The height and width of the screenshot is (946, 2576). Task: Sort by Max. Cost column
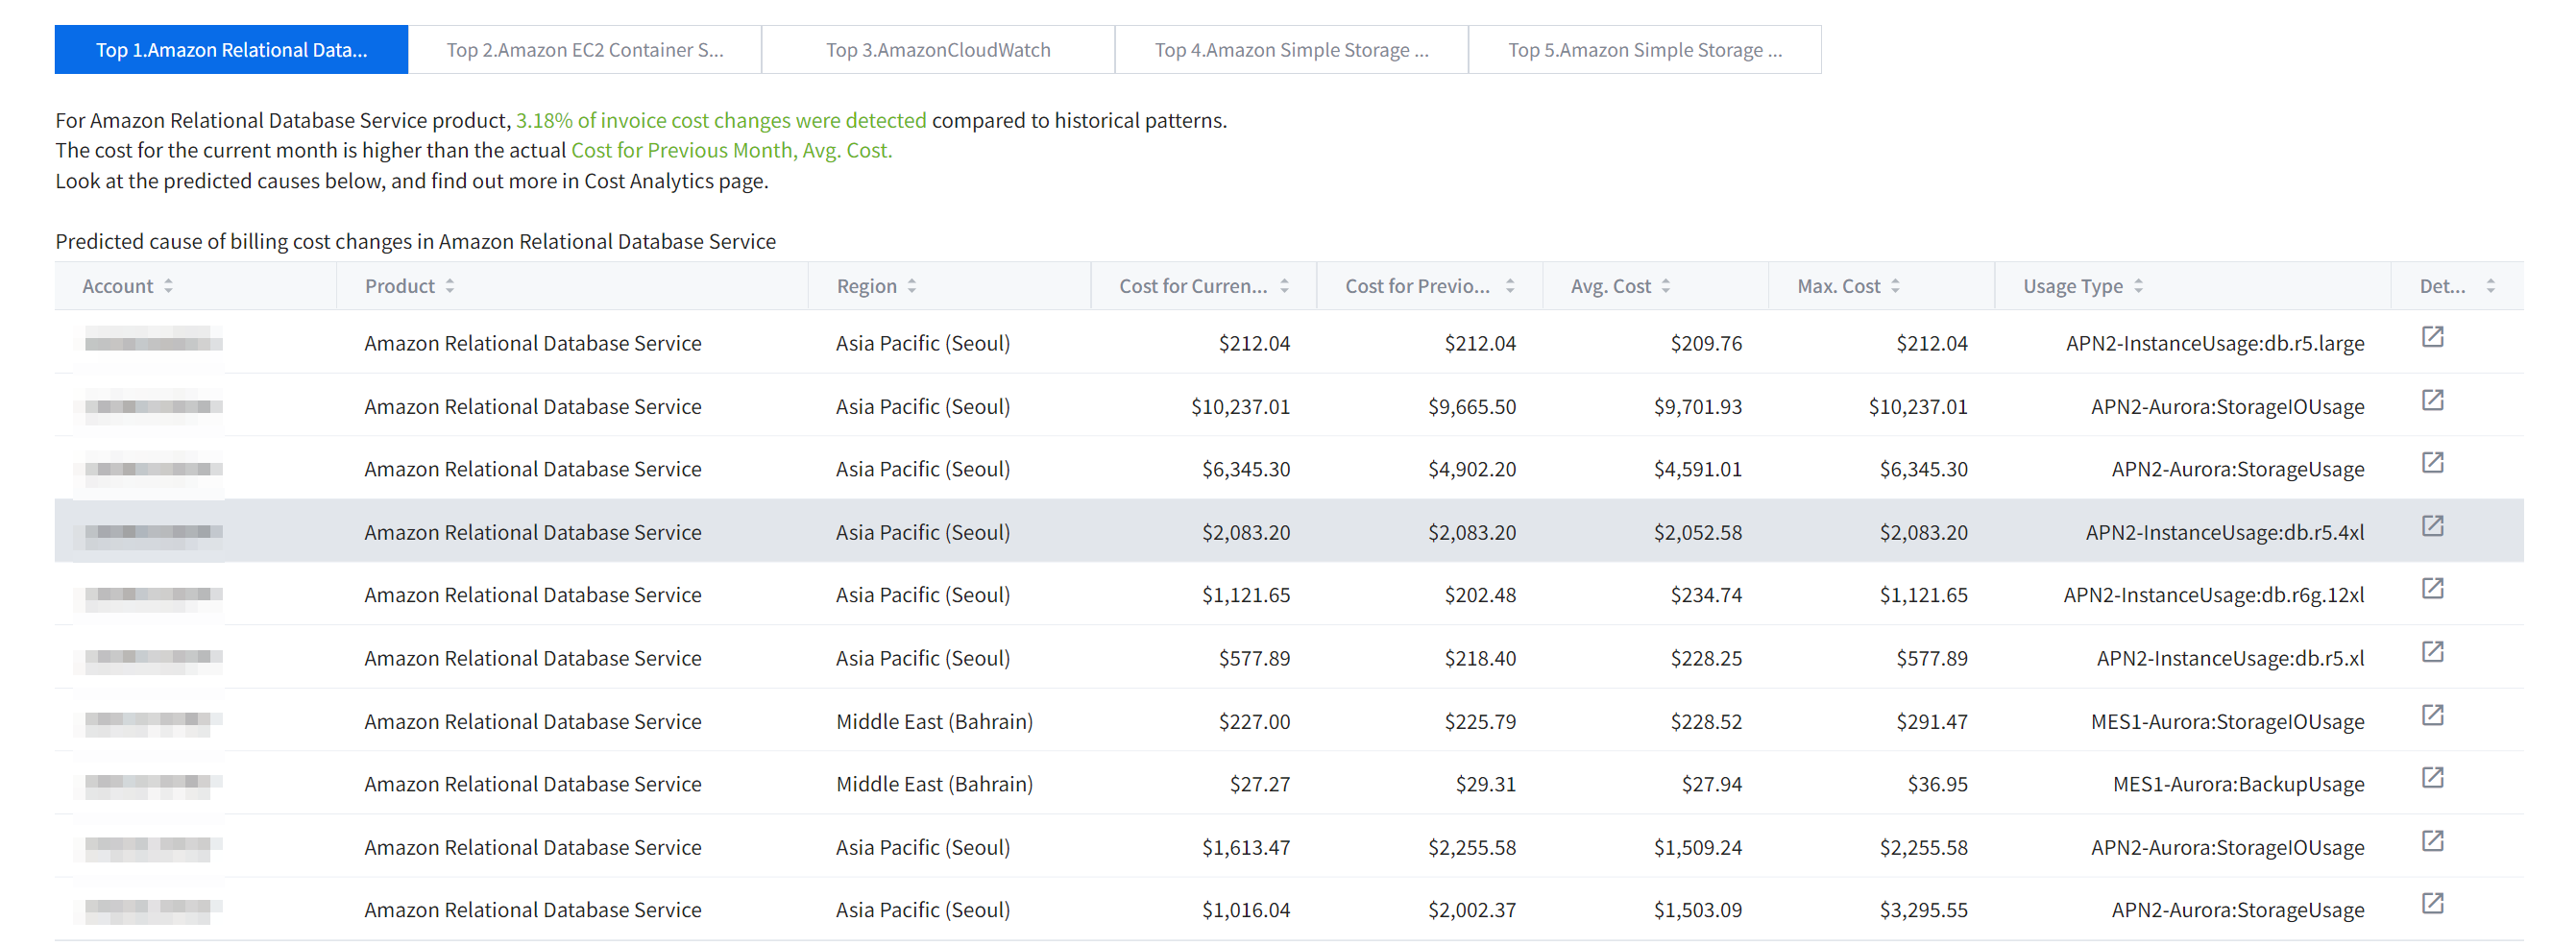point(1895,286)
